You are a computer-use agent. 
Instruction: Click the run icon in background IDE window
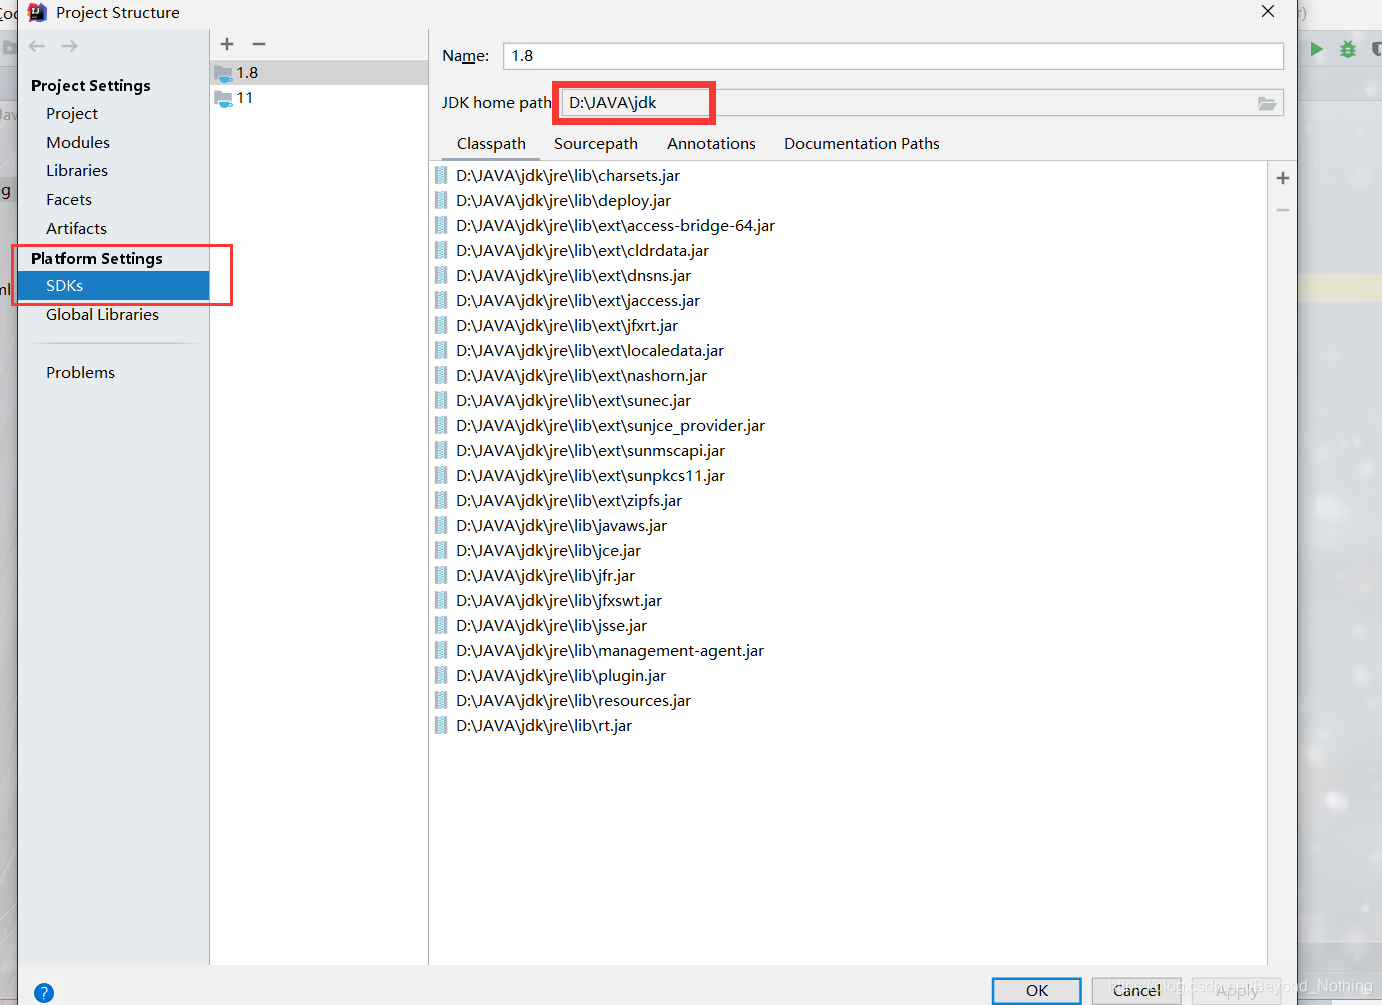click(x=1317, y=49)
